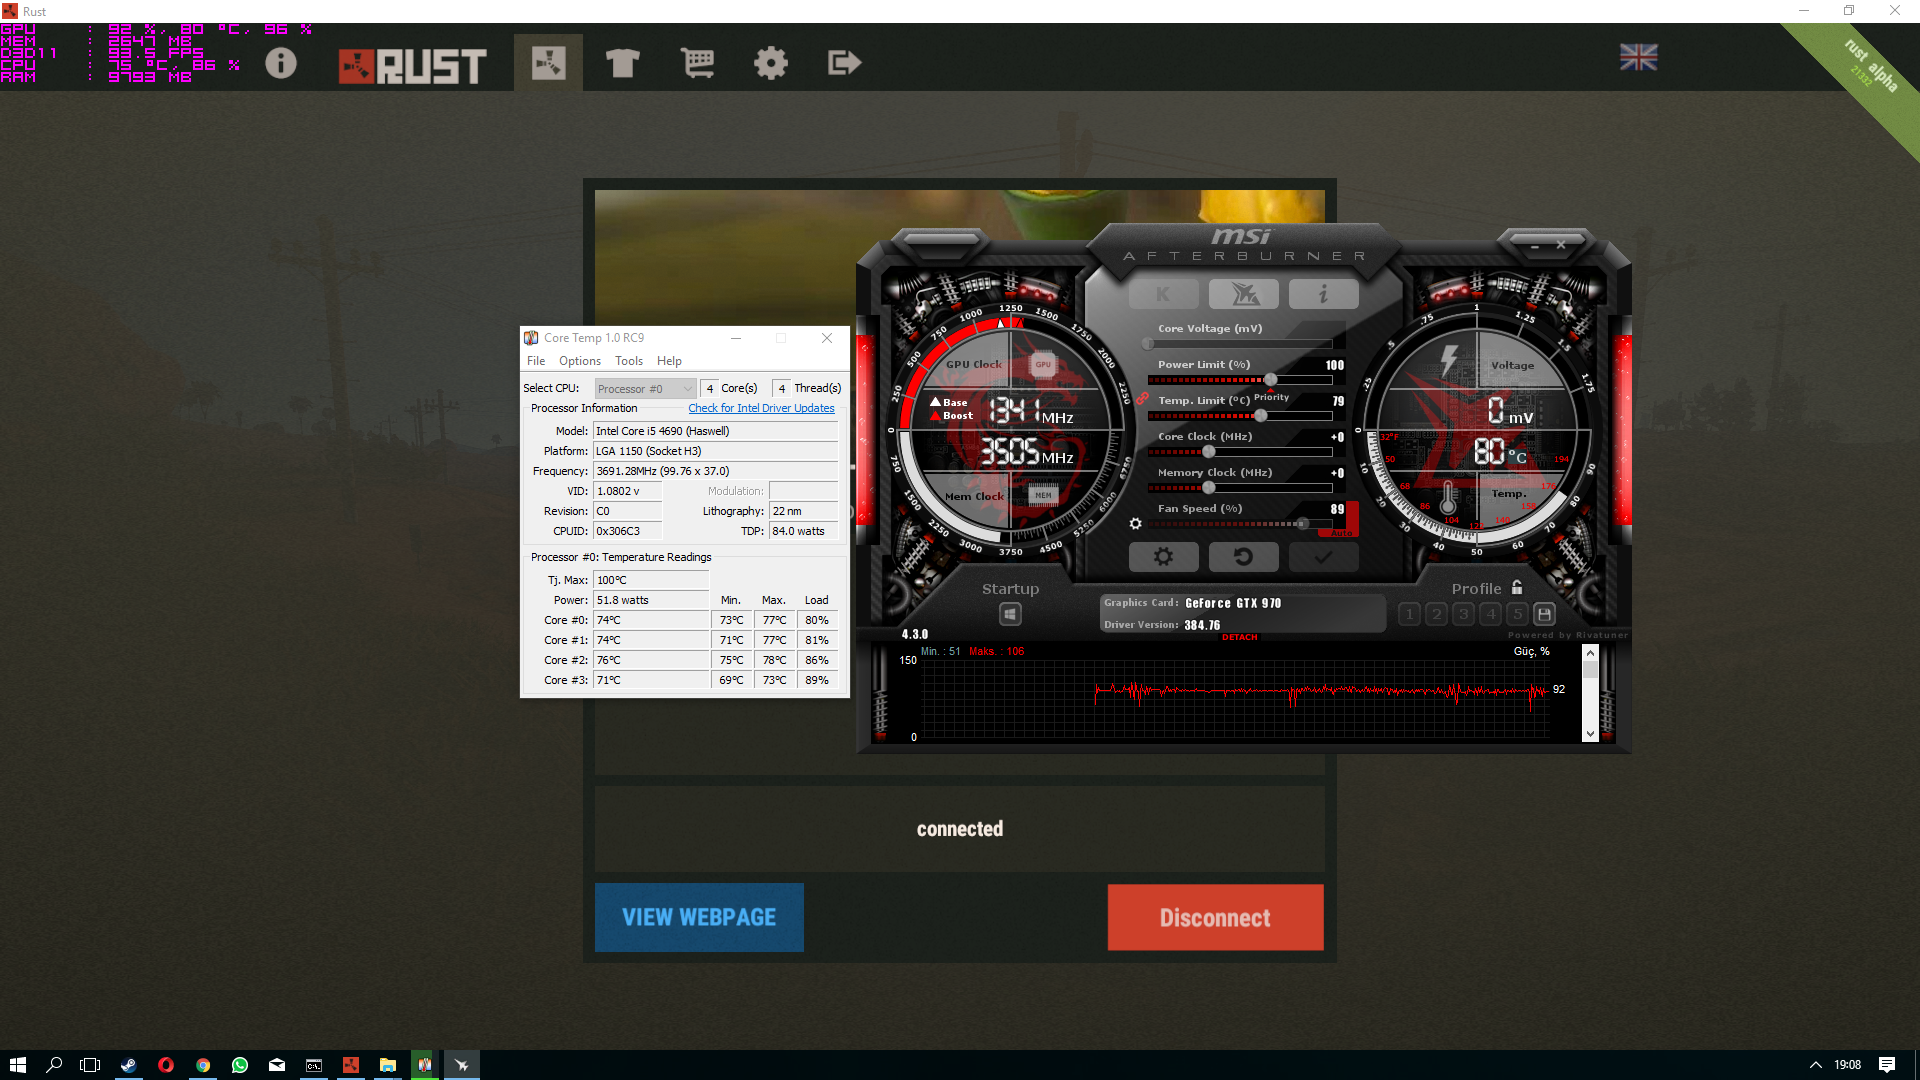Viewport: 1920px width, 1080px height.
Task: Open Rust settings gear in top bar
Action: click(x=771, y=63)
